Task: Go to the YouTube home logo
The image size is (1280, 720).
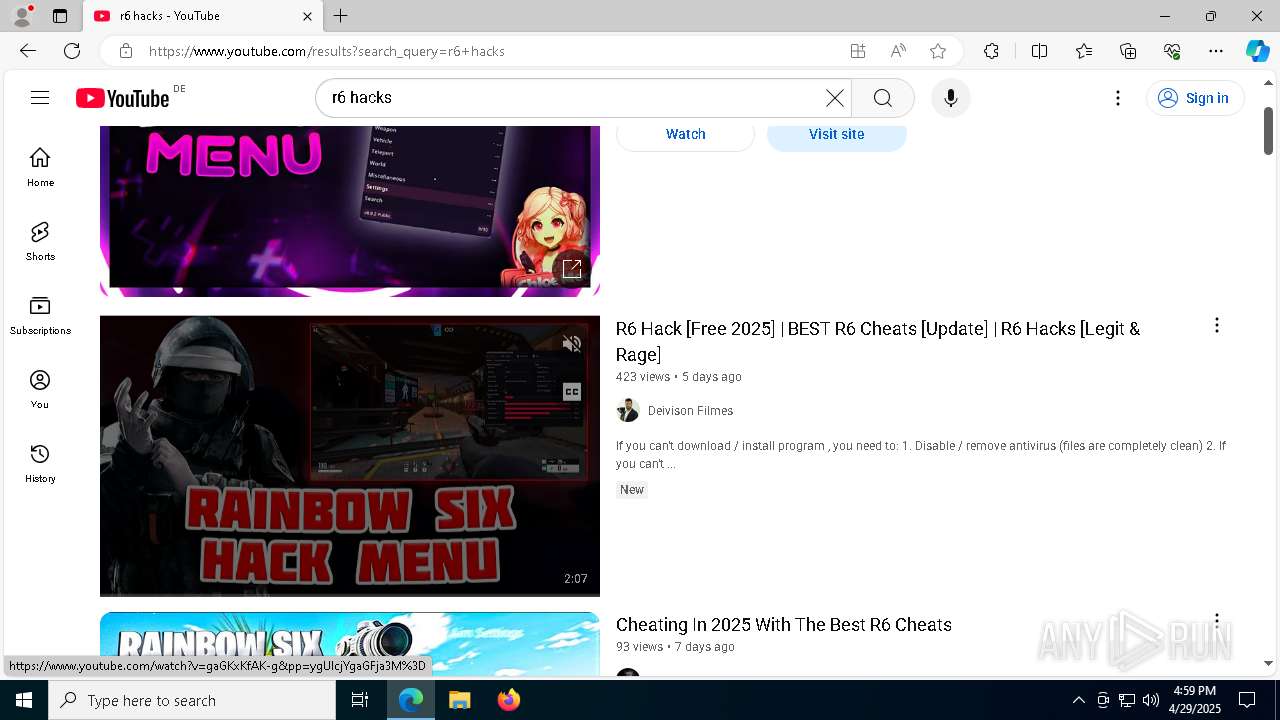Action: pos(122,98)
